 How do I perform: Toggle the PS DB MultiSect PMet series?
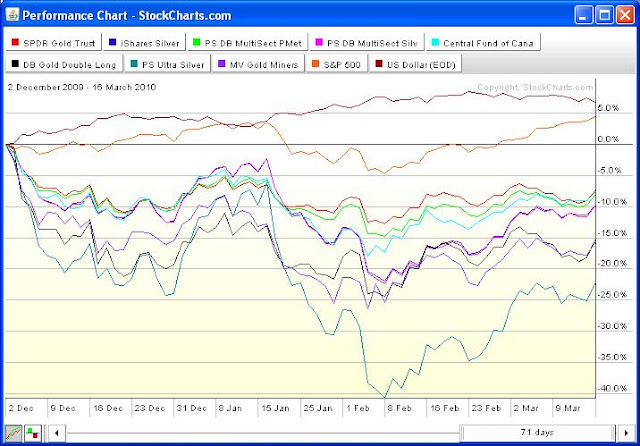[x=247, y=43]
